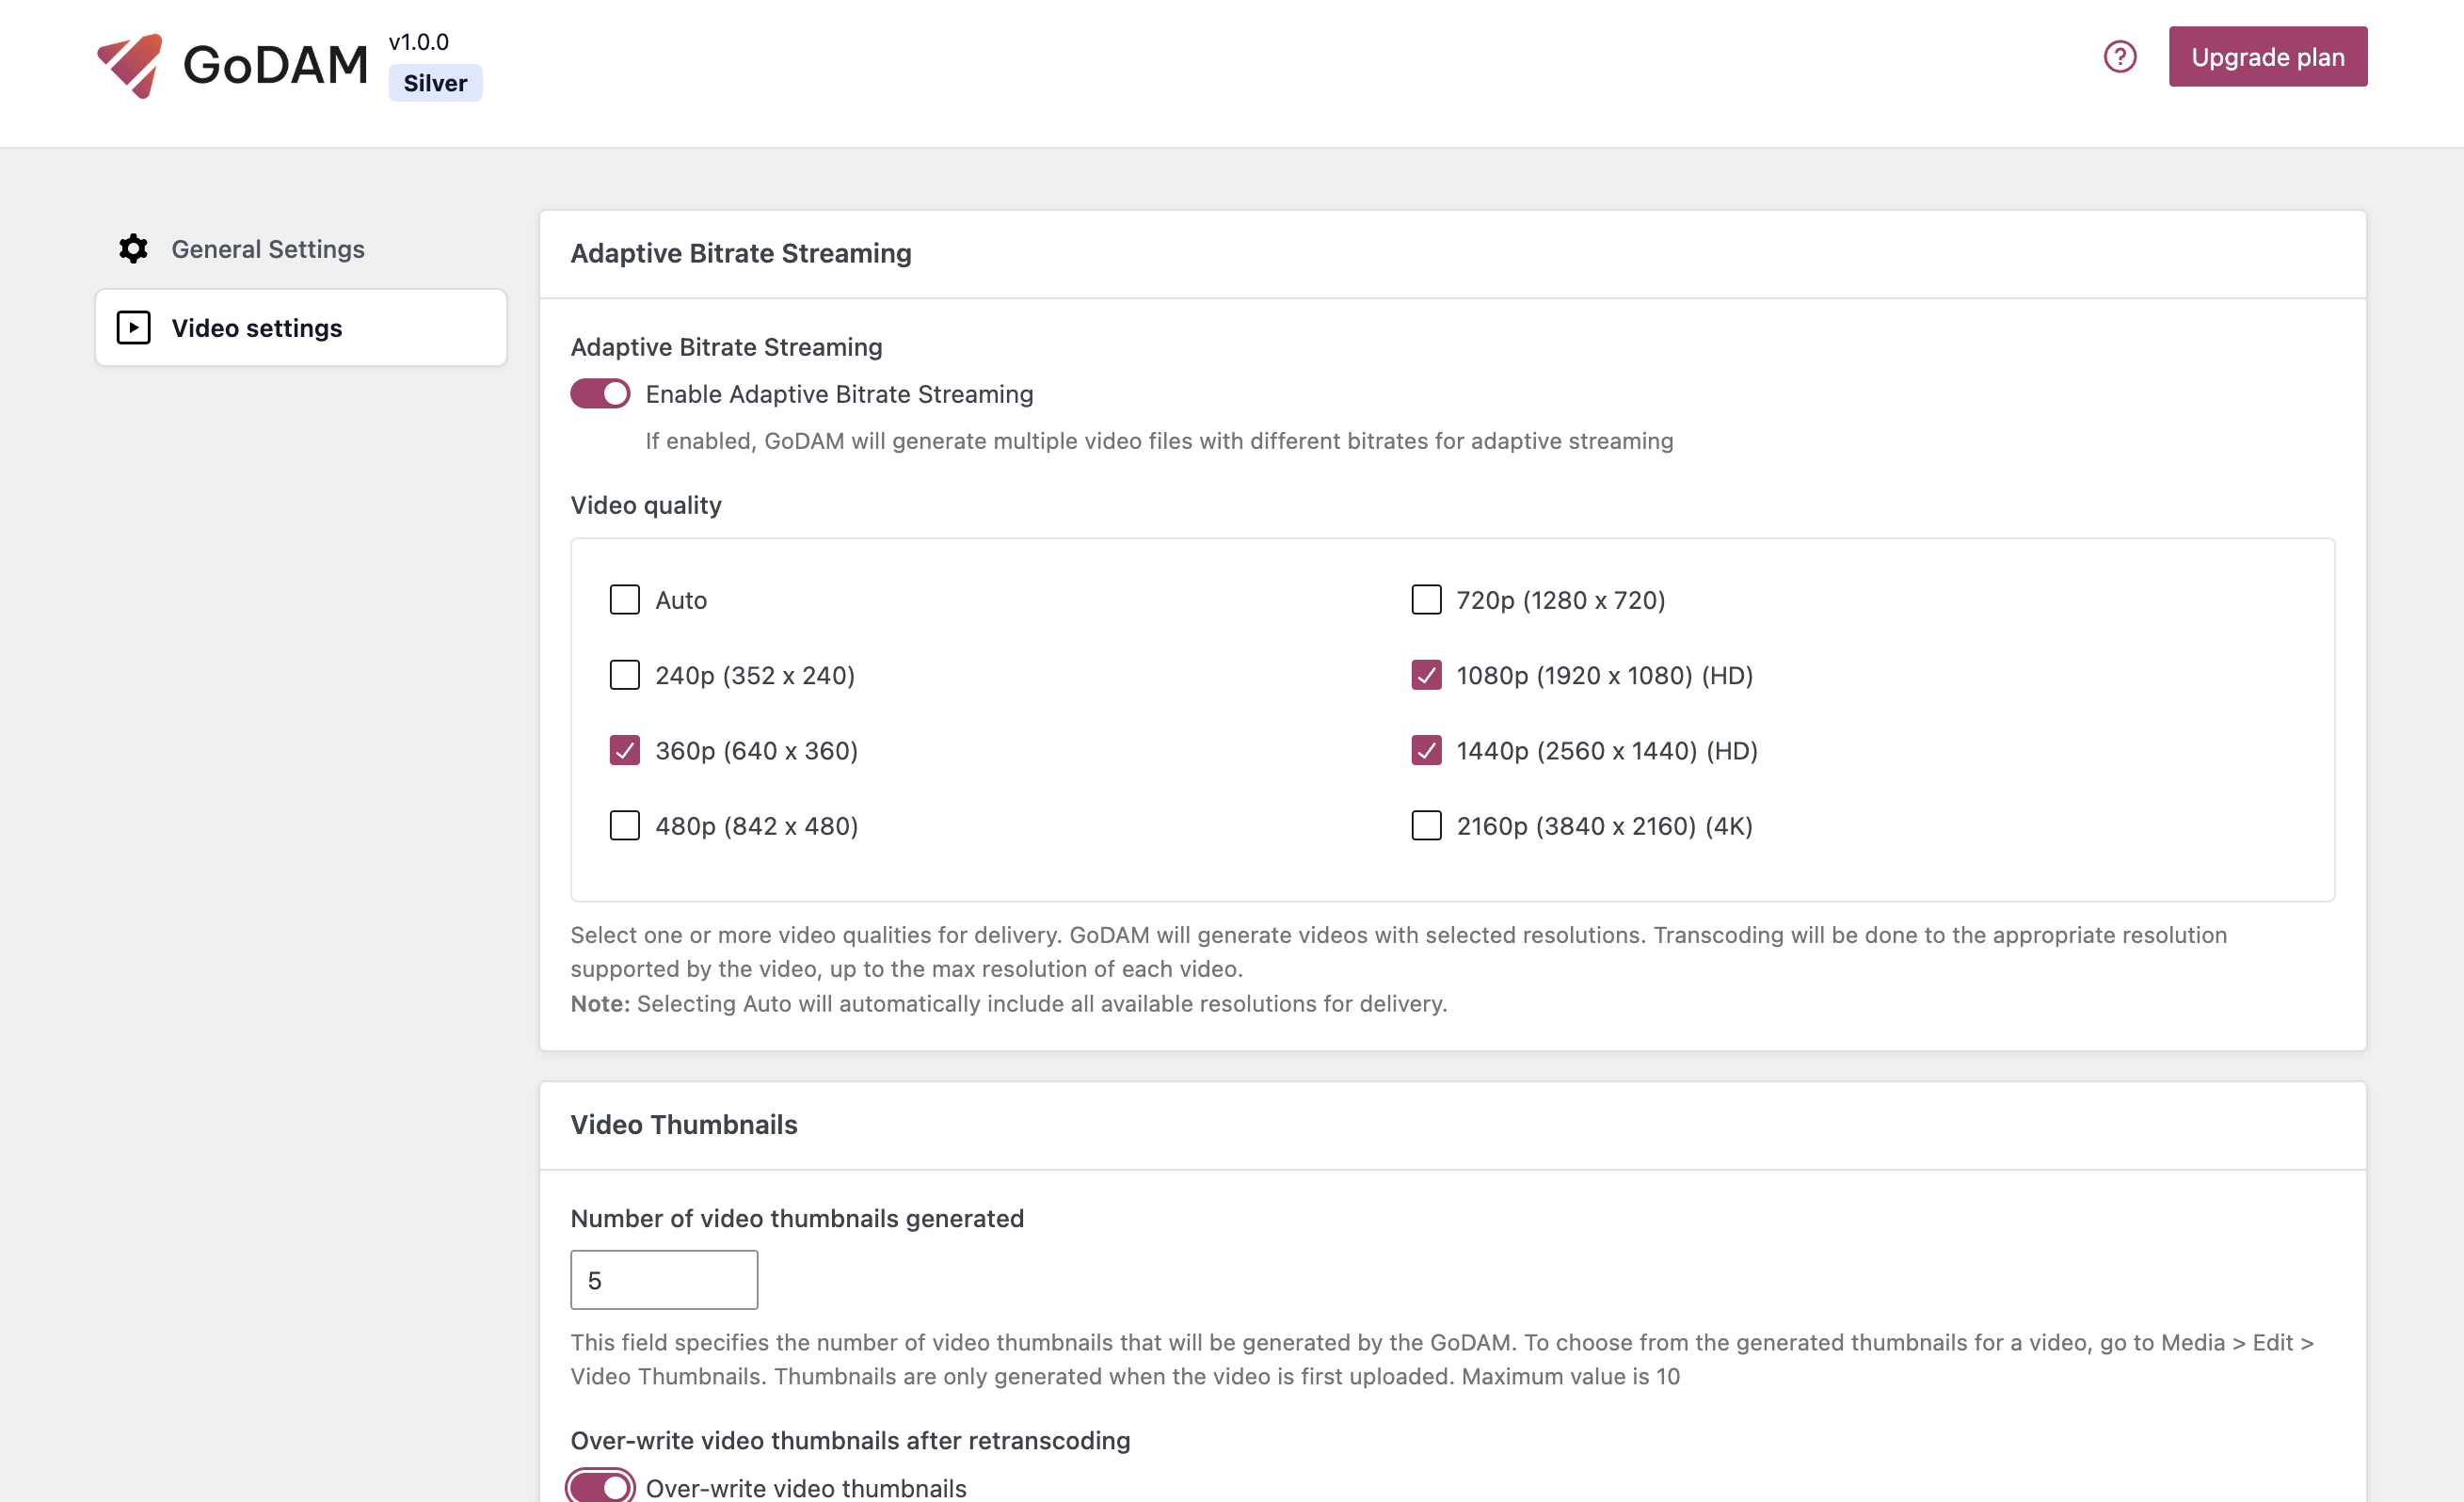Click the Silver plan badge
The width and height of the screenshot is (2464, 1502).
pos(434,83)
